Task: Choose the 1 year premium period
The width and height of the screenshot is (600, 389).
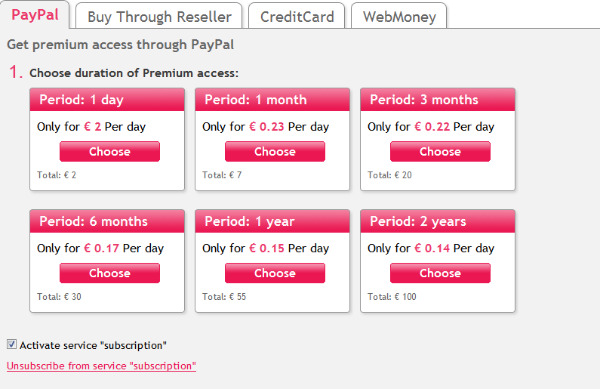Action: pos(275,273)
